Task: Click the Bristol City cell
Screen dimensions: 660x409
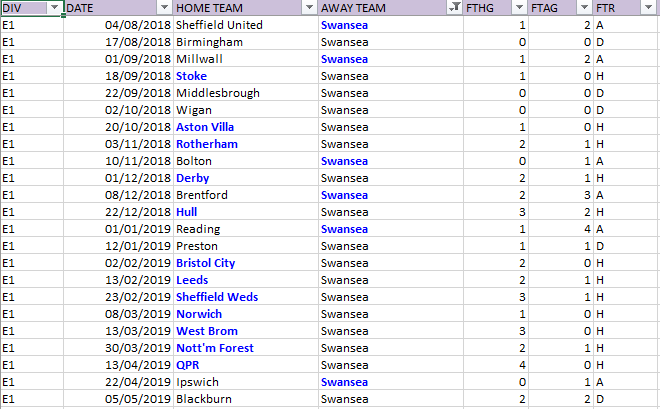Action: (x=245, y=263)
